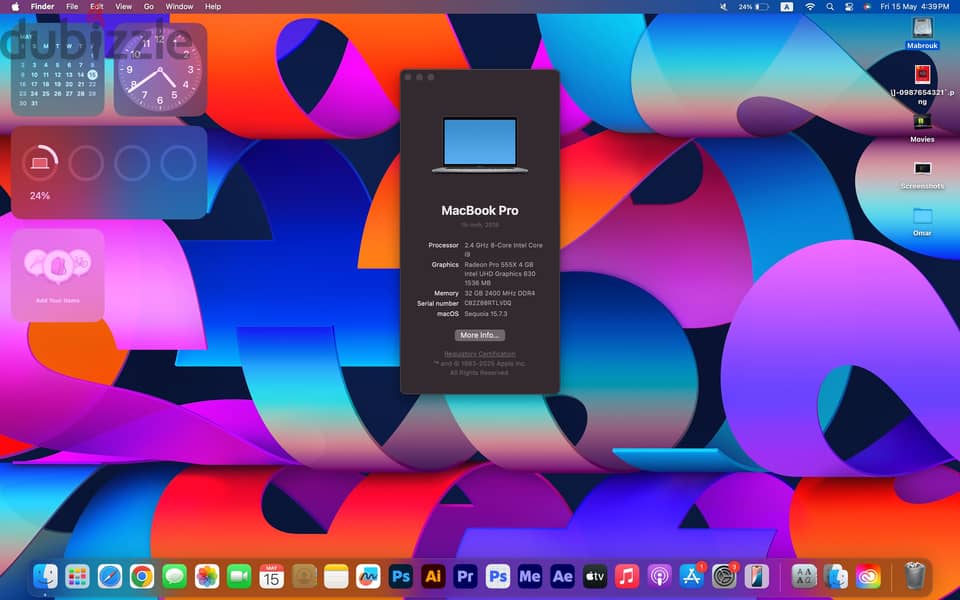
Task: Select the Movies item on desktop
Action: (x=922, y=128)
